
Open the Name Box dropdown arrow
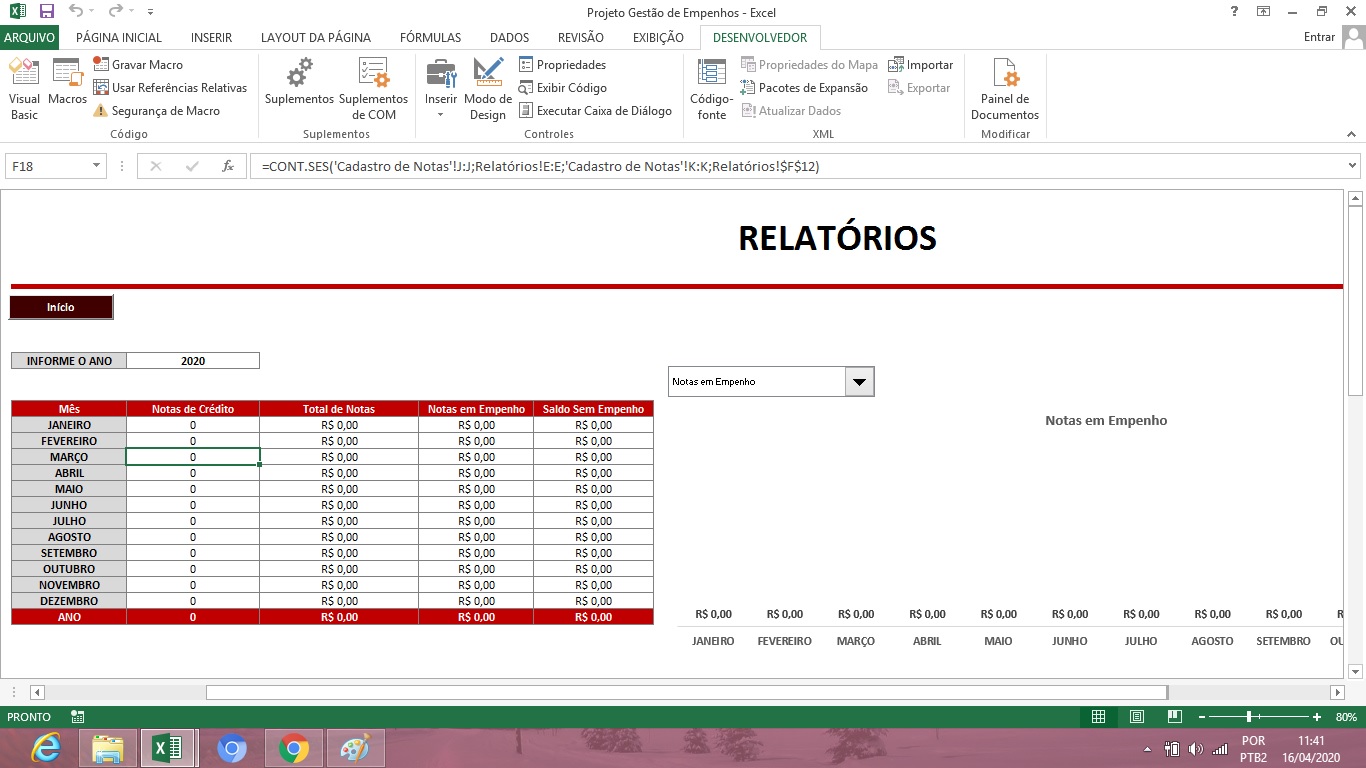(x=97, y=166)
